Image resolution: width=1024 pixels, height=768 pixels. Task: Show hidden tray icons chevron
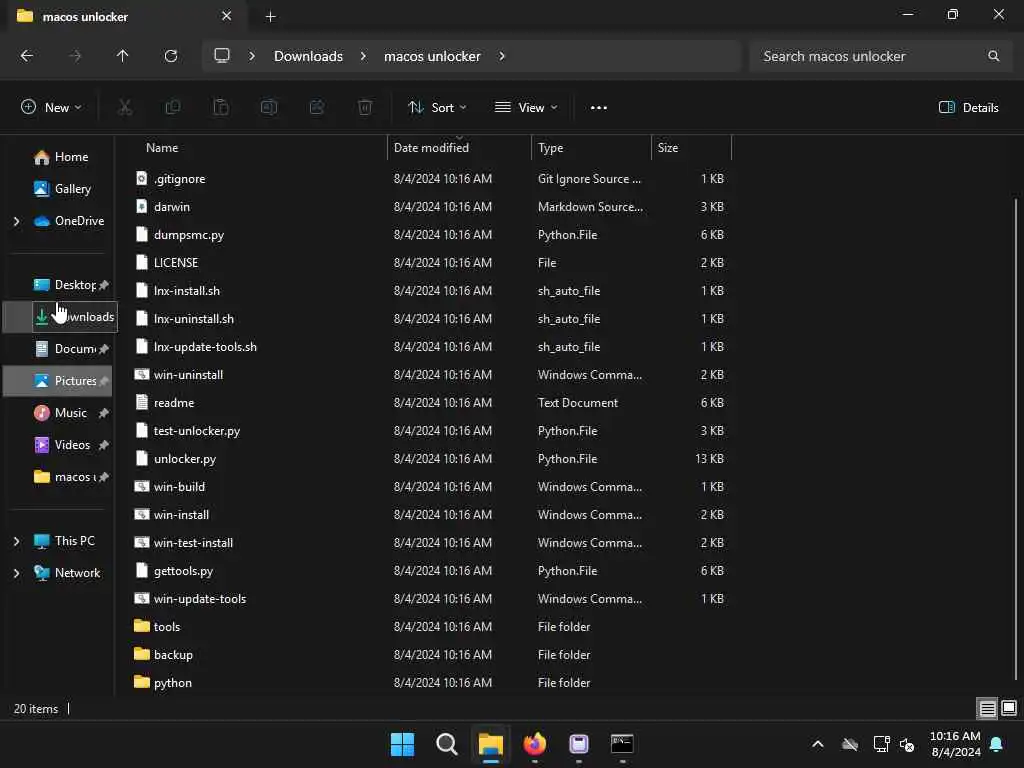[818, 744]
